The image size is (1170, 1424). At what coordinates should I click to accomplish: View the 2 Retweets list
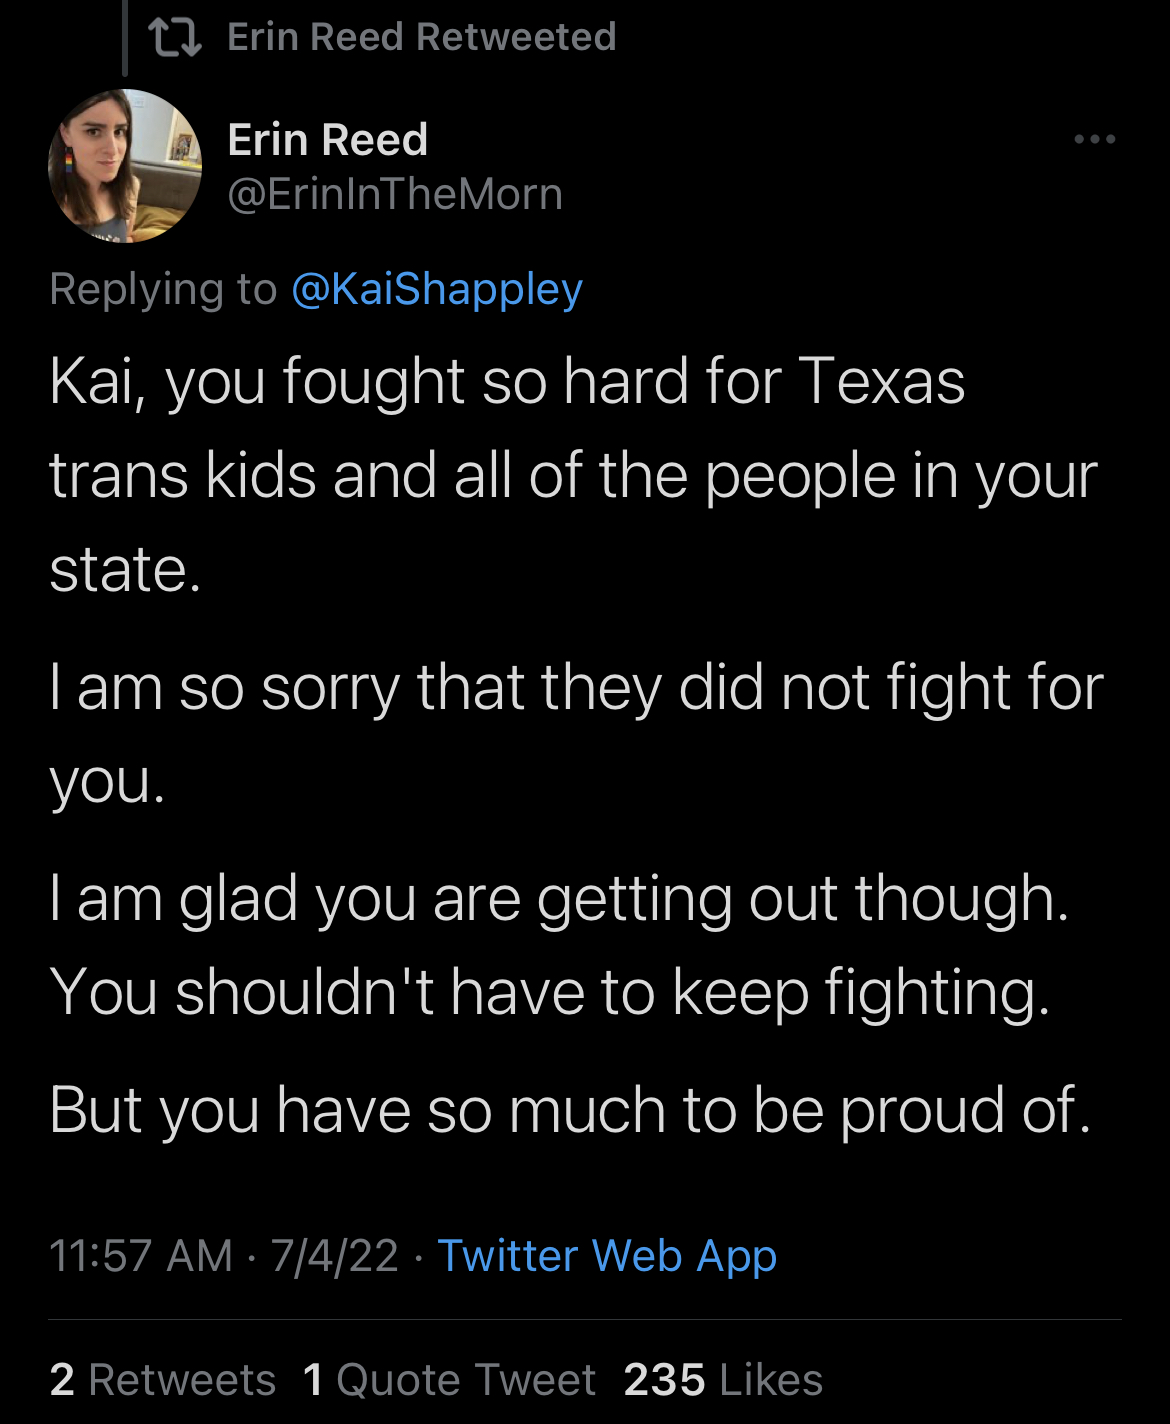click(x=162, y=1380)
